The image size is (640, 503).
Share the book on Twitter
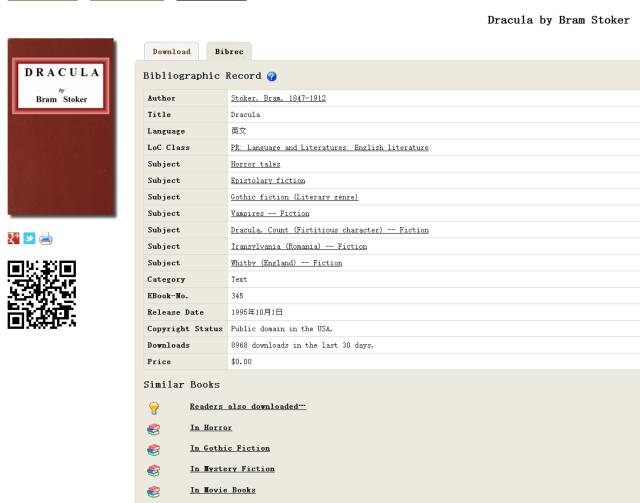tap(29, 238)
